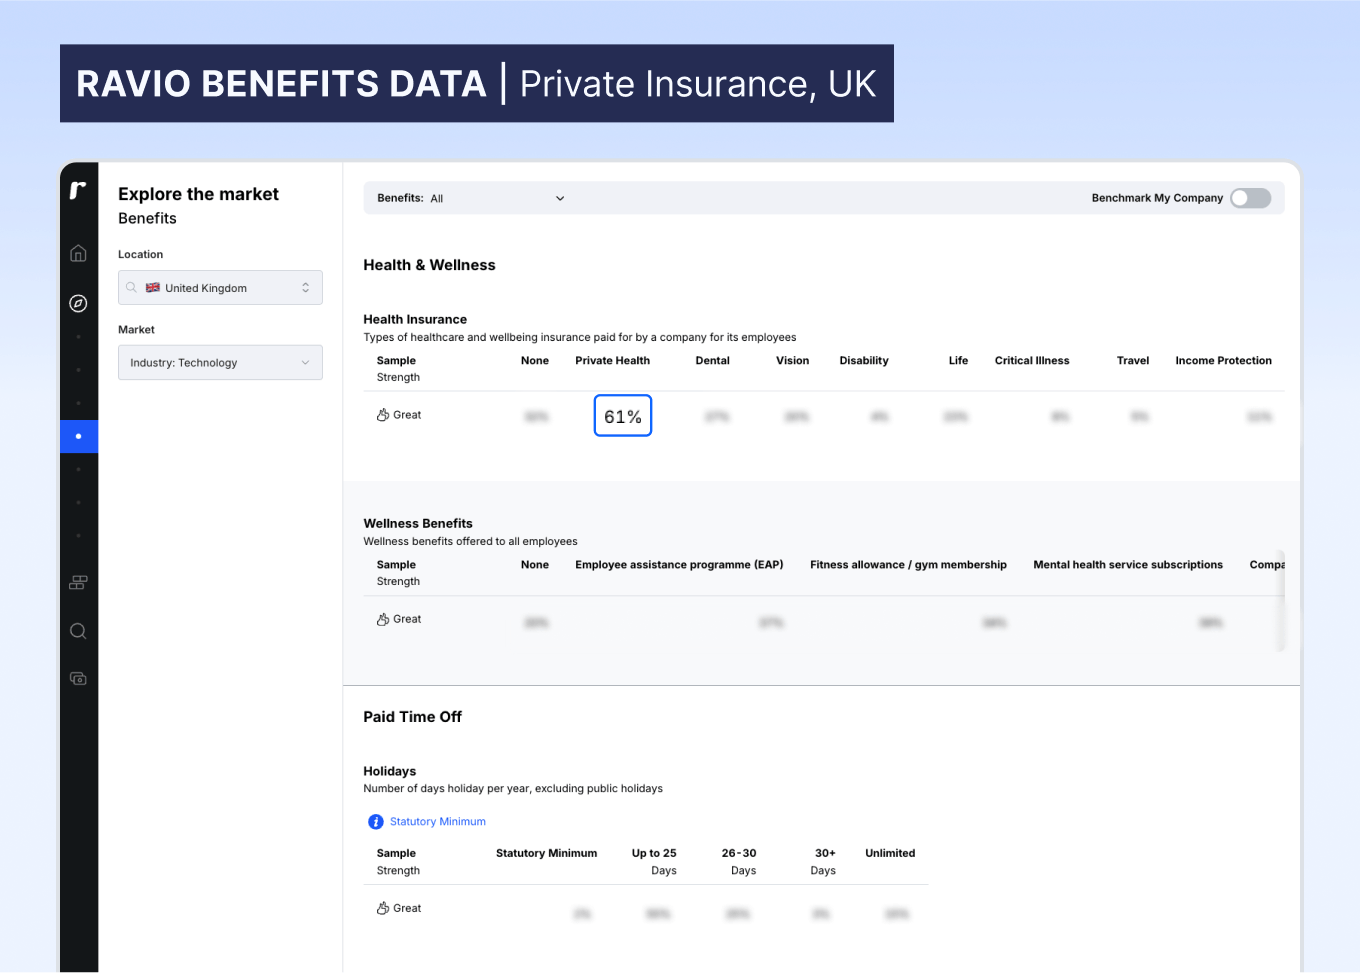Open the money/compensation sidebar icon

click(78, 679)
